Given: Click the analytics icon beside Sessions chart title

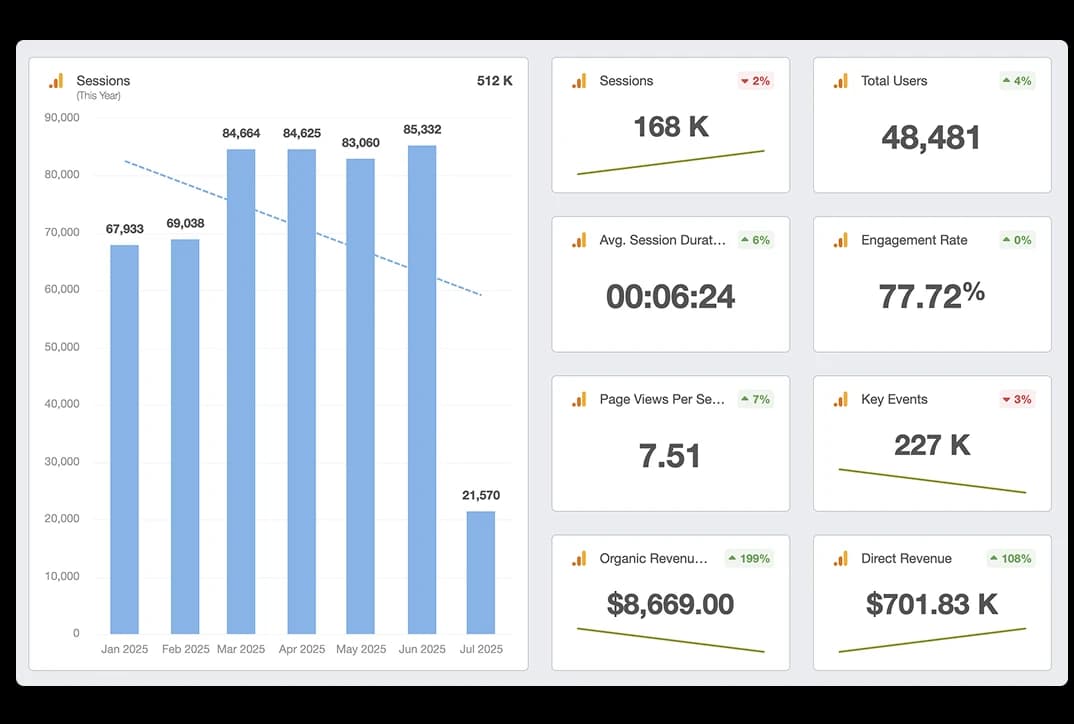Looking at the screenshot, I should click(x=56, y=81).
